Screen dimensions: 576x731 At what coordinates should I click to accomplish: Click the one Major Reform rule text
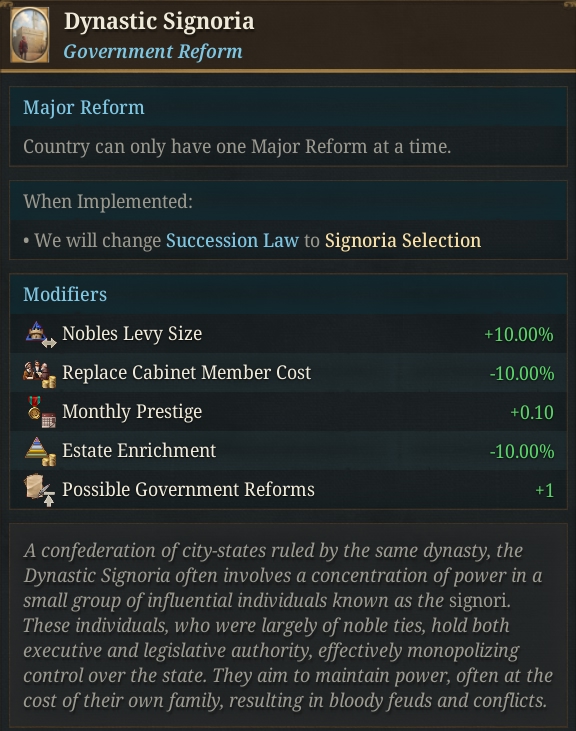pos(237,147)
